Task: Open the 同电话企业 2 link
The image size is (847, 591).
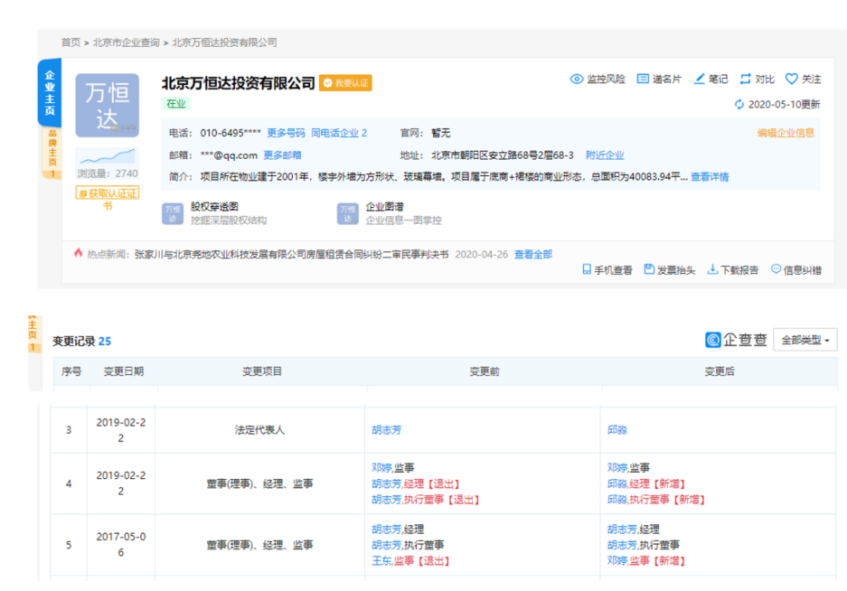Action: click(x=339, y=133)
